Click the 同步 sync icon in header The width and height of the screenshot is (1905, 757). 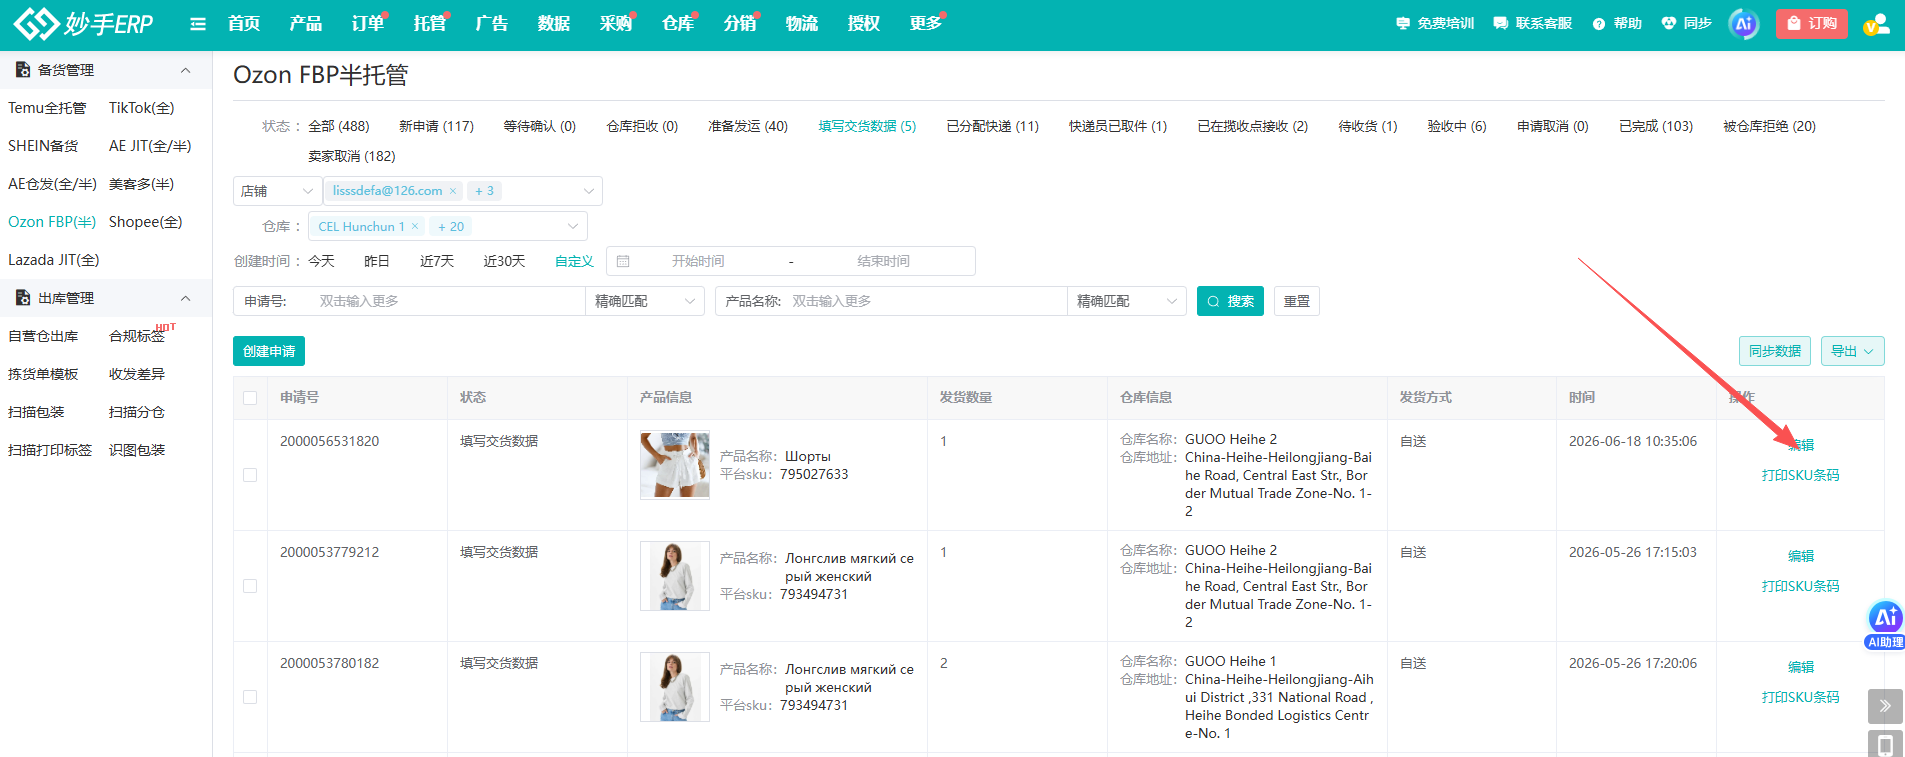[1668, 23]
